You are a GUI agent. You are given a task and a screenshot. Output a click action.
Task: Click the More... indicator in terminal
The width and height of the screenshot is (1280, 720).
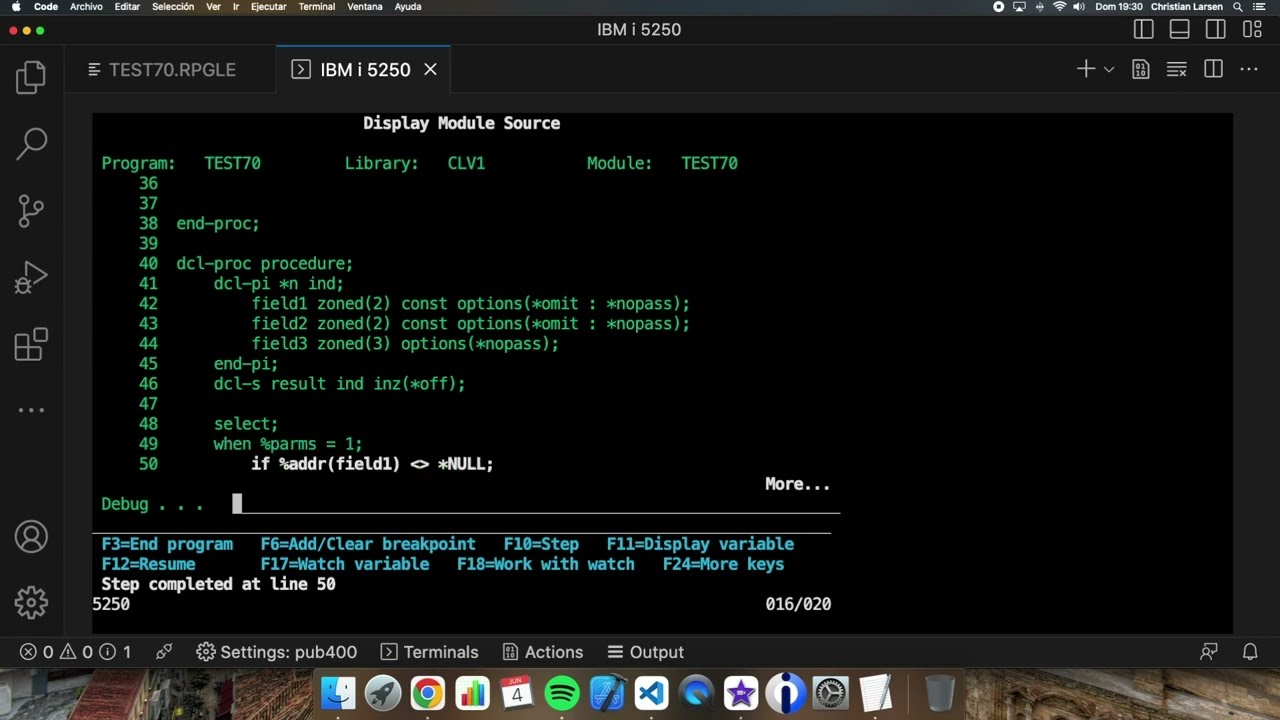[x=798, y=484]
